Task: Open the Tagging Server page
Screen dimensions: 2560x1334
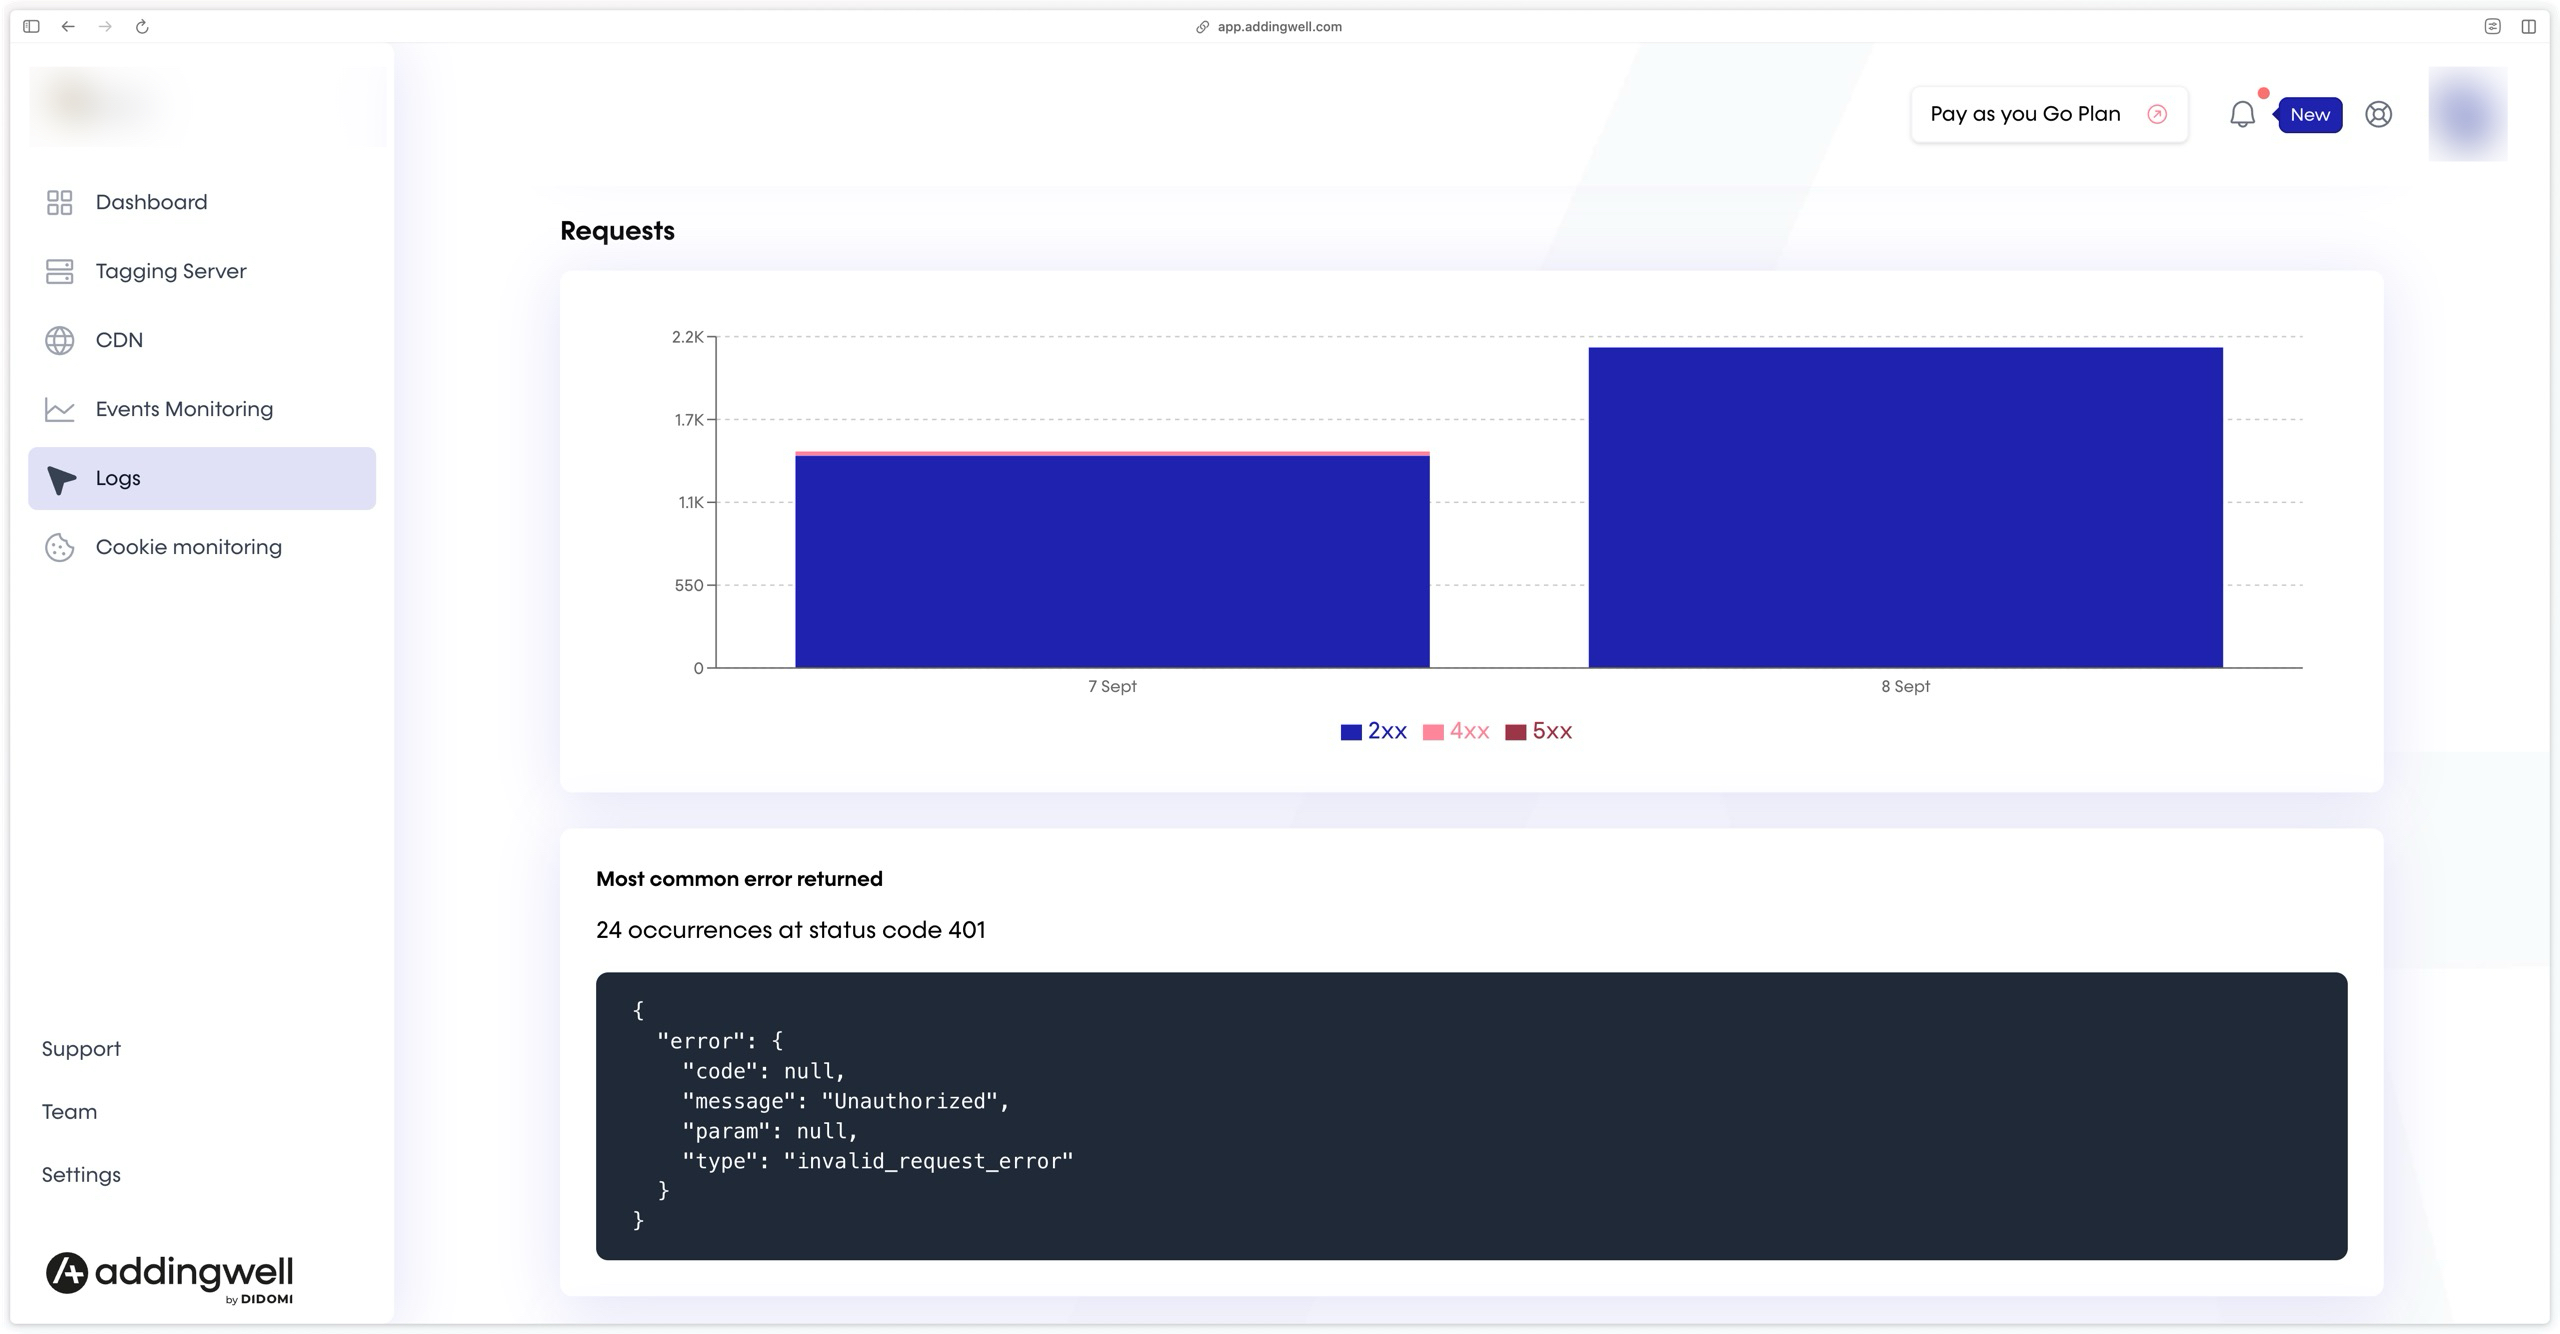Action: click(x=202, y=271)
